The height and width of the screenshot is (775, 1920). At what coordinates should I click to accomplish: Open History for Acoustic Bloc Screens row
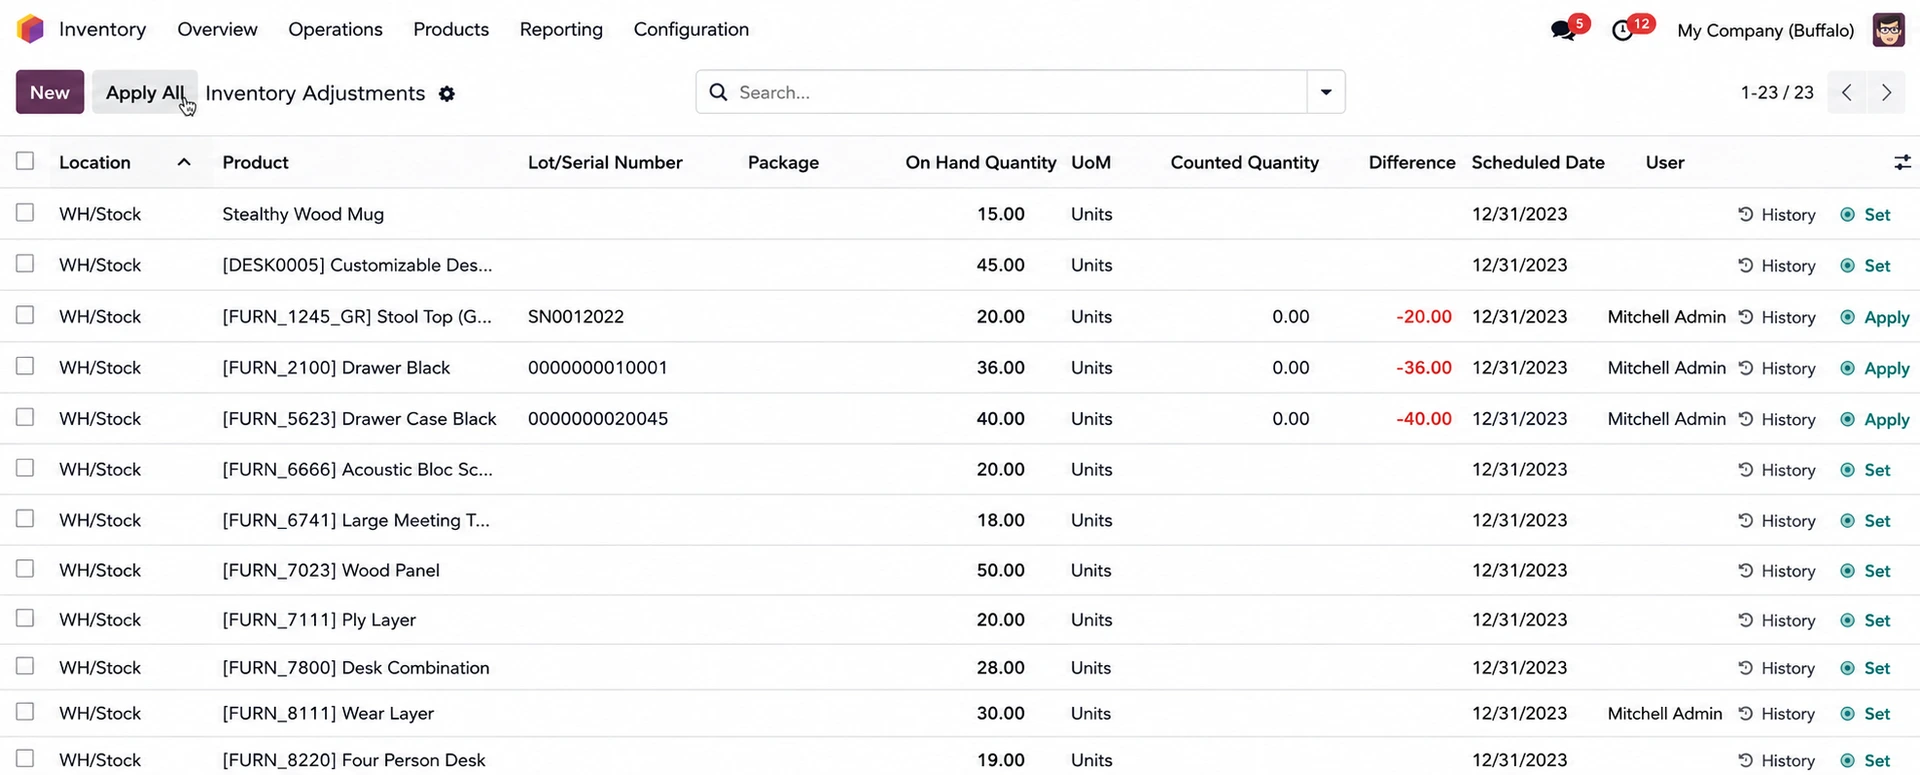(x=1777, y=470)
